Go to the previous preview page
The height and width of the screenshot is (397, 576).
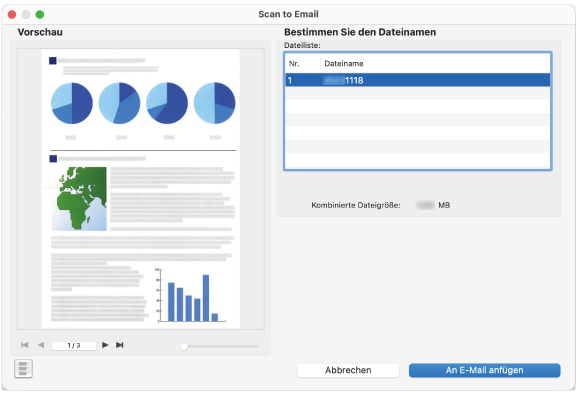(x=41, y=345)
